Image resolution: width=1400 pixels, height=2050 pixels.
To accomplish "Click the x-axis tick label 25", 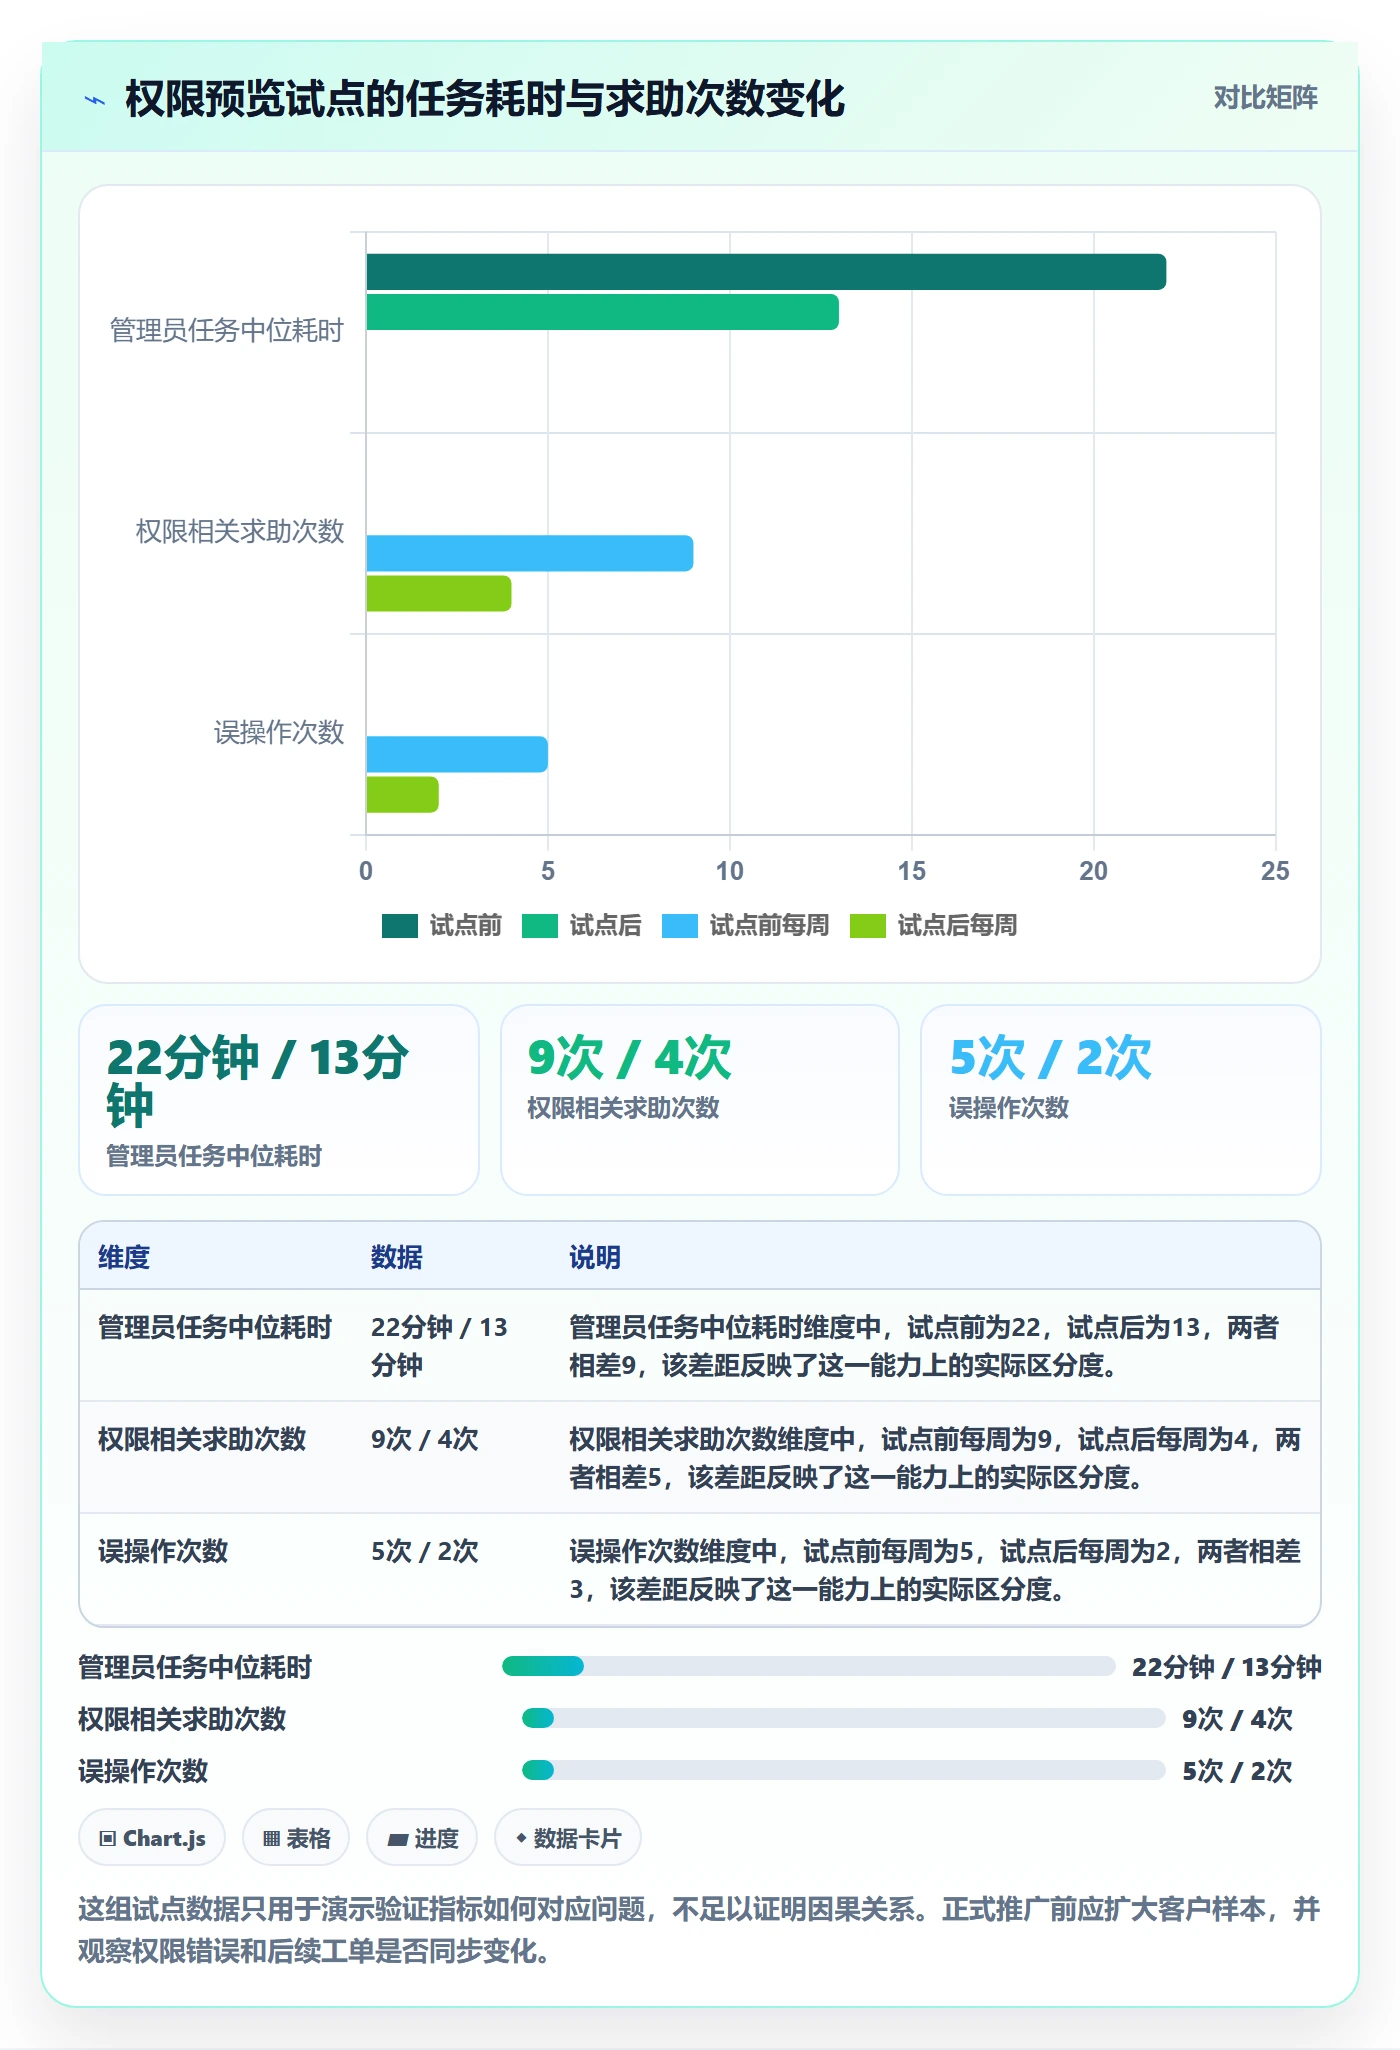I will tap(1275, 871).
